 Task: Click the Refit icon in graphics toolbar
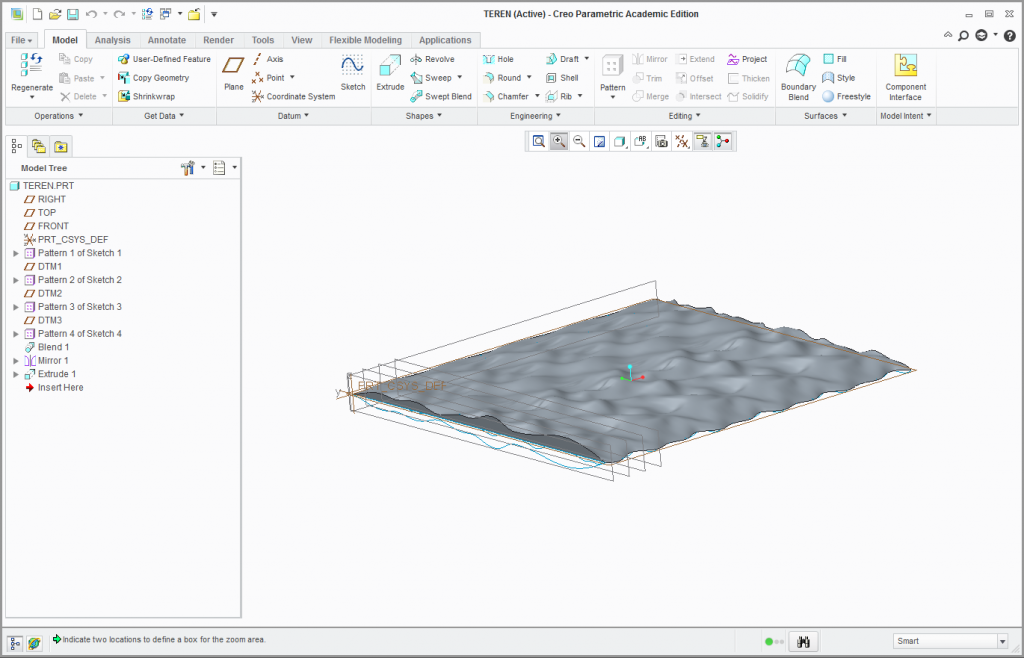[538, 142]
